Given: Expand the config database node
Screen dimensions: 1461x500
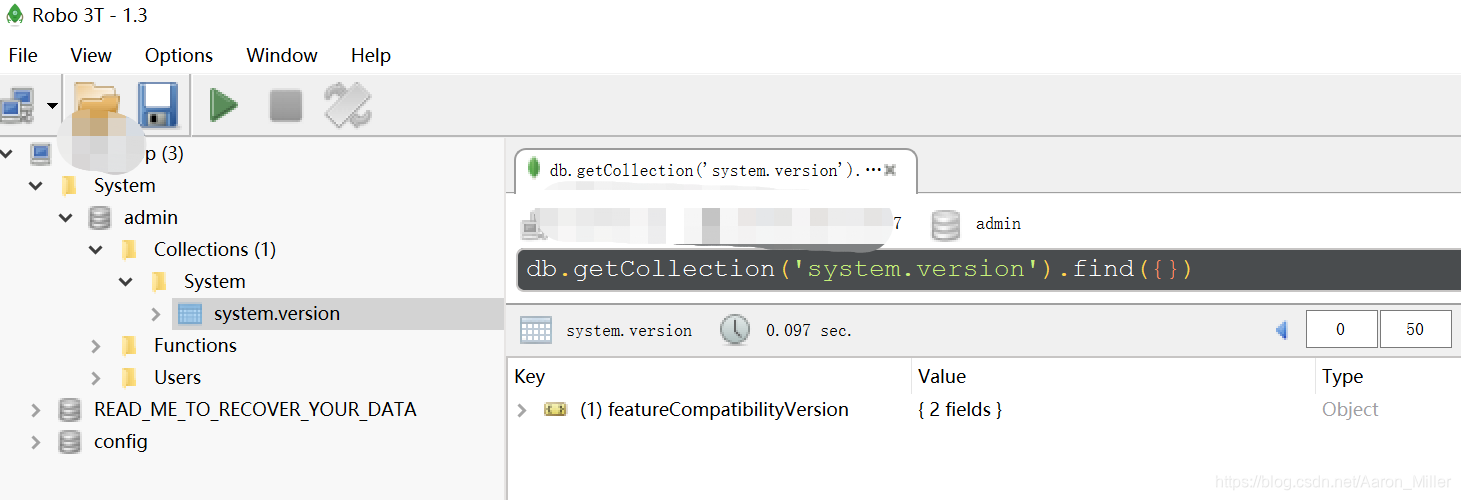Looking at the screenshot, I should click(x=36, y=442).
